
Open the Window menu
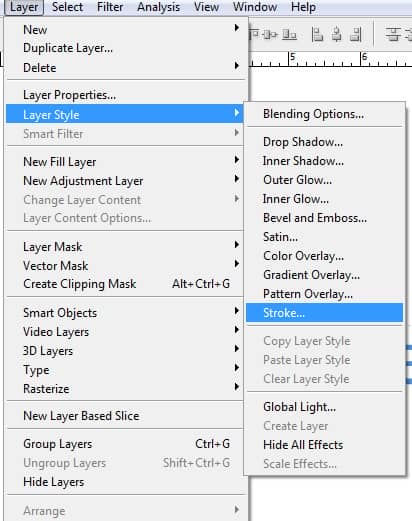point(255,7)
